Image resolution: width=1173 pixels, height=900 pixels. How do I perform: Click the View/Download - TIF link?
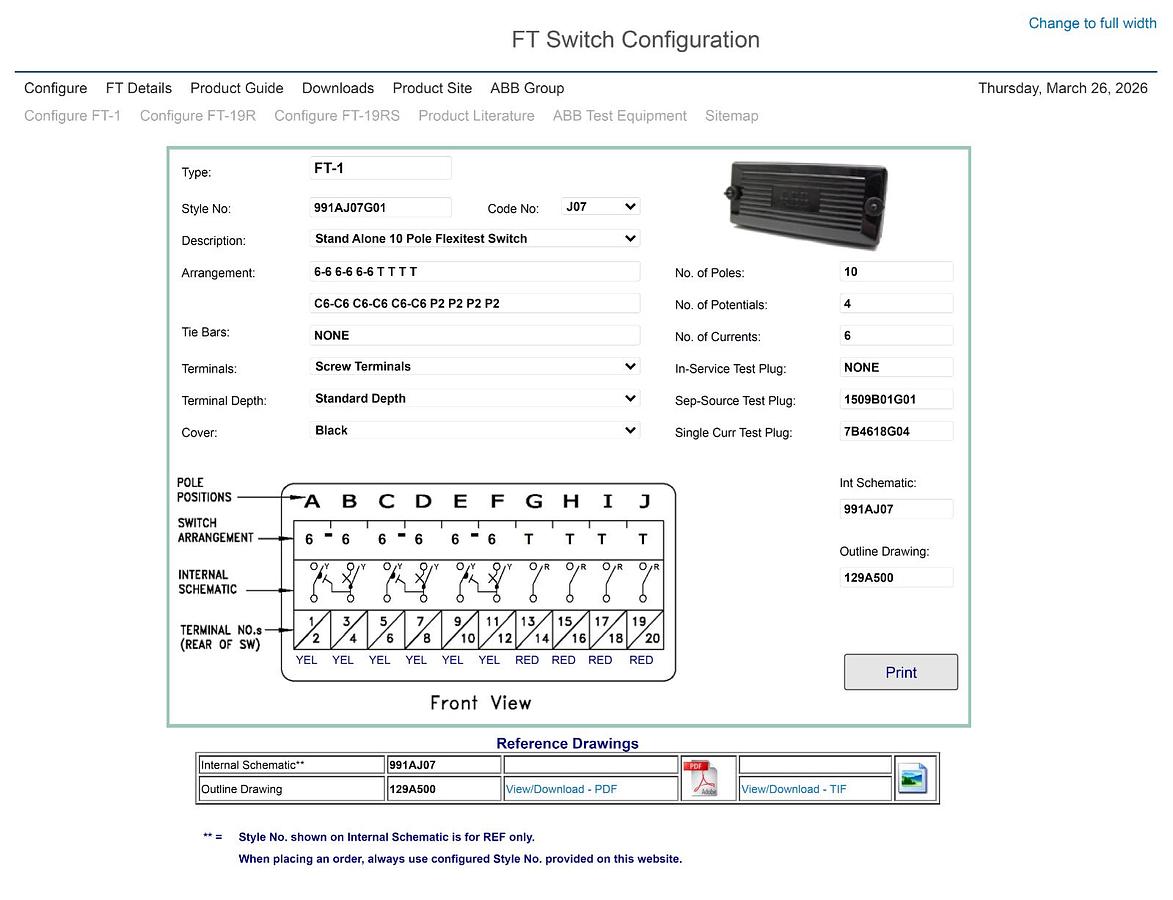pyautogui.click(x=794, y=789)
